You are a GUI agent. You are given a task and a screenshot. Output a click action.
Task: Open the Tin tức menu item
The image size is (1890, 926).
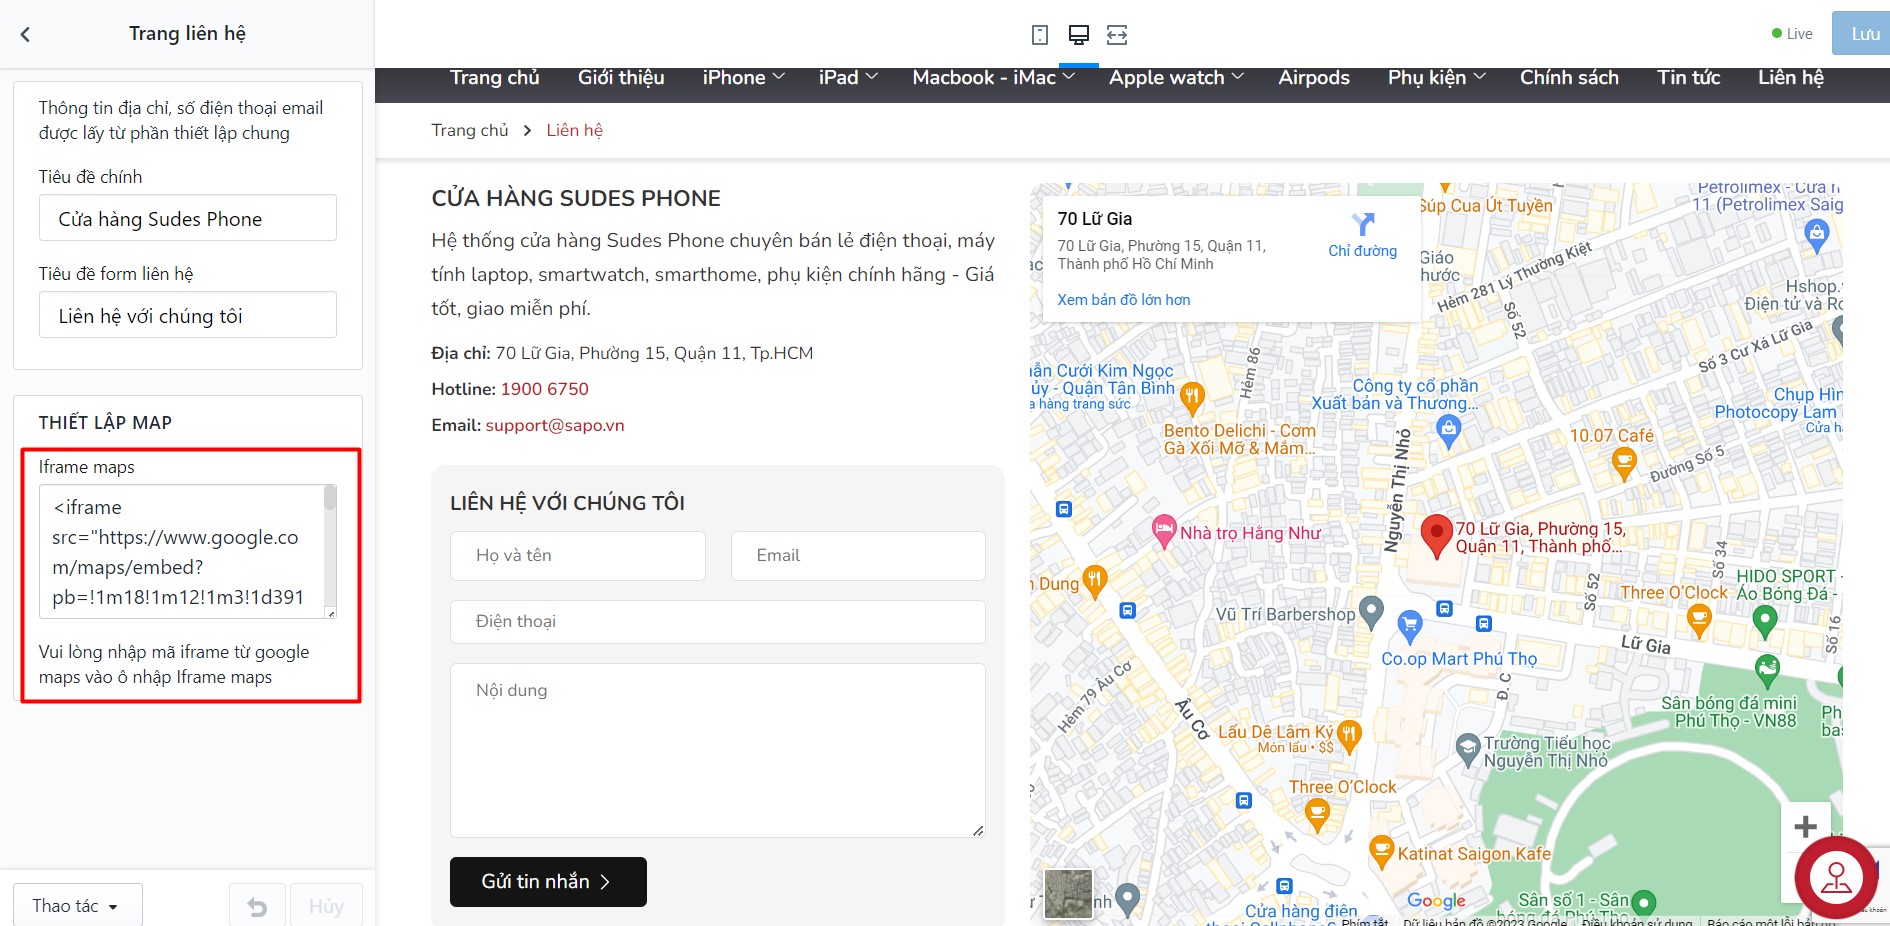pyautogui.click(x=1688, y=77)
